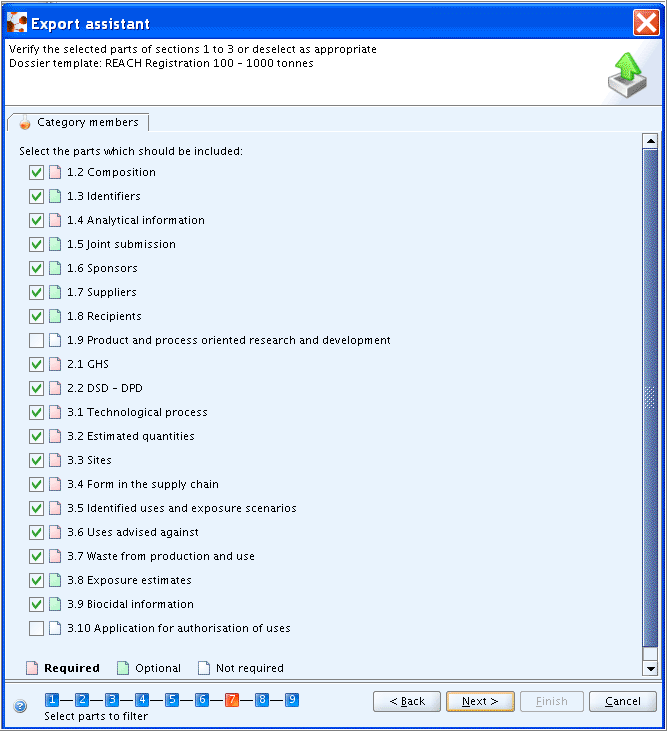Jump to wizard step 3 icon

(112, 700)
